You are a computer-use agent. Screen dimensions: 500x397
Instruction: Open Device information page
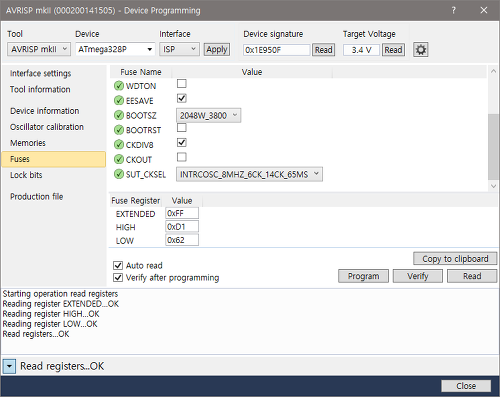pos(45,111)
